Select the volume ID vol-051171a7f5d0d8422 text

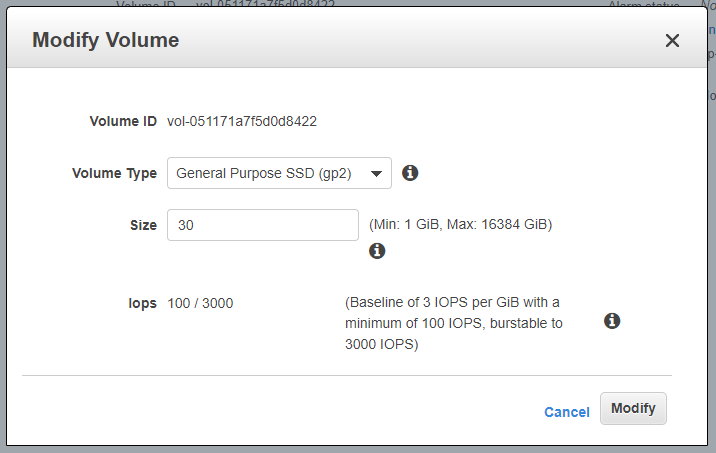coord(242,121)
